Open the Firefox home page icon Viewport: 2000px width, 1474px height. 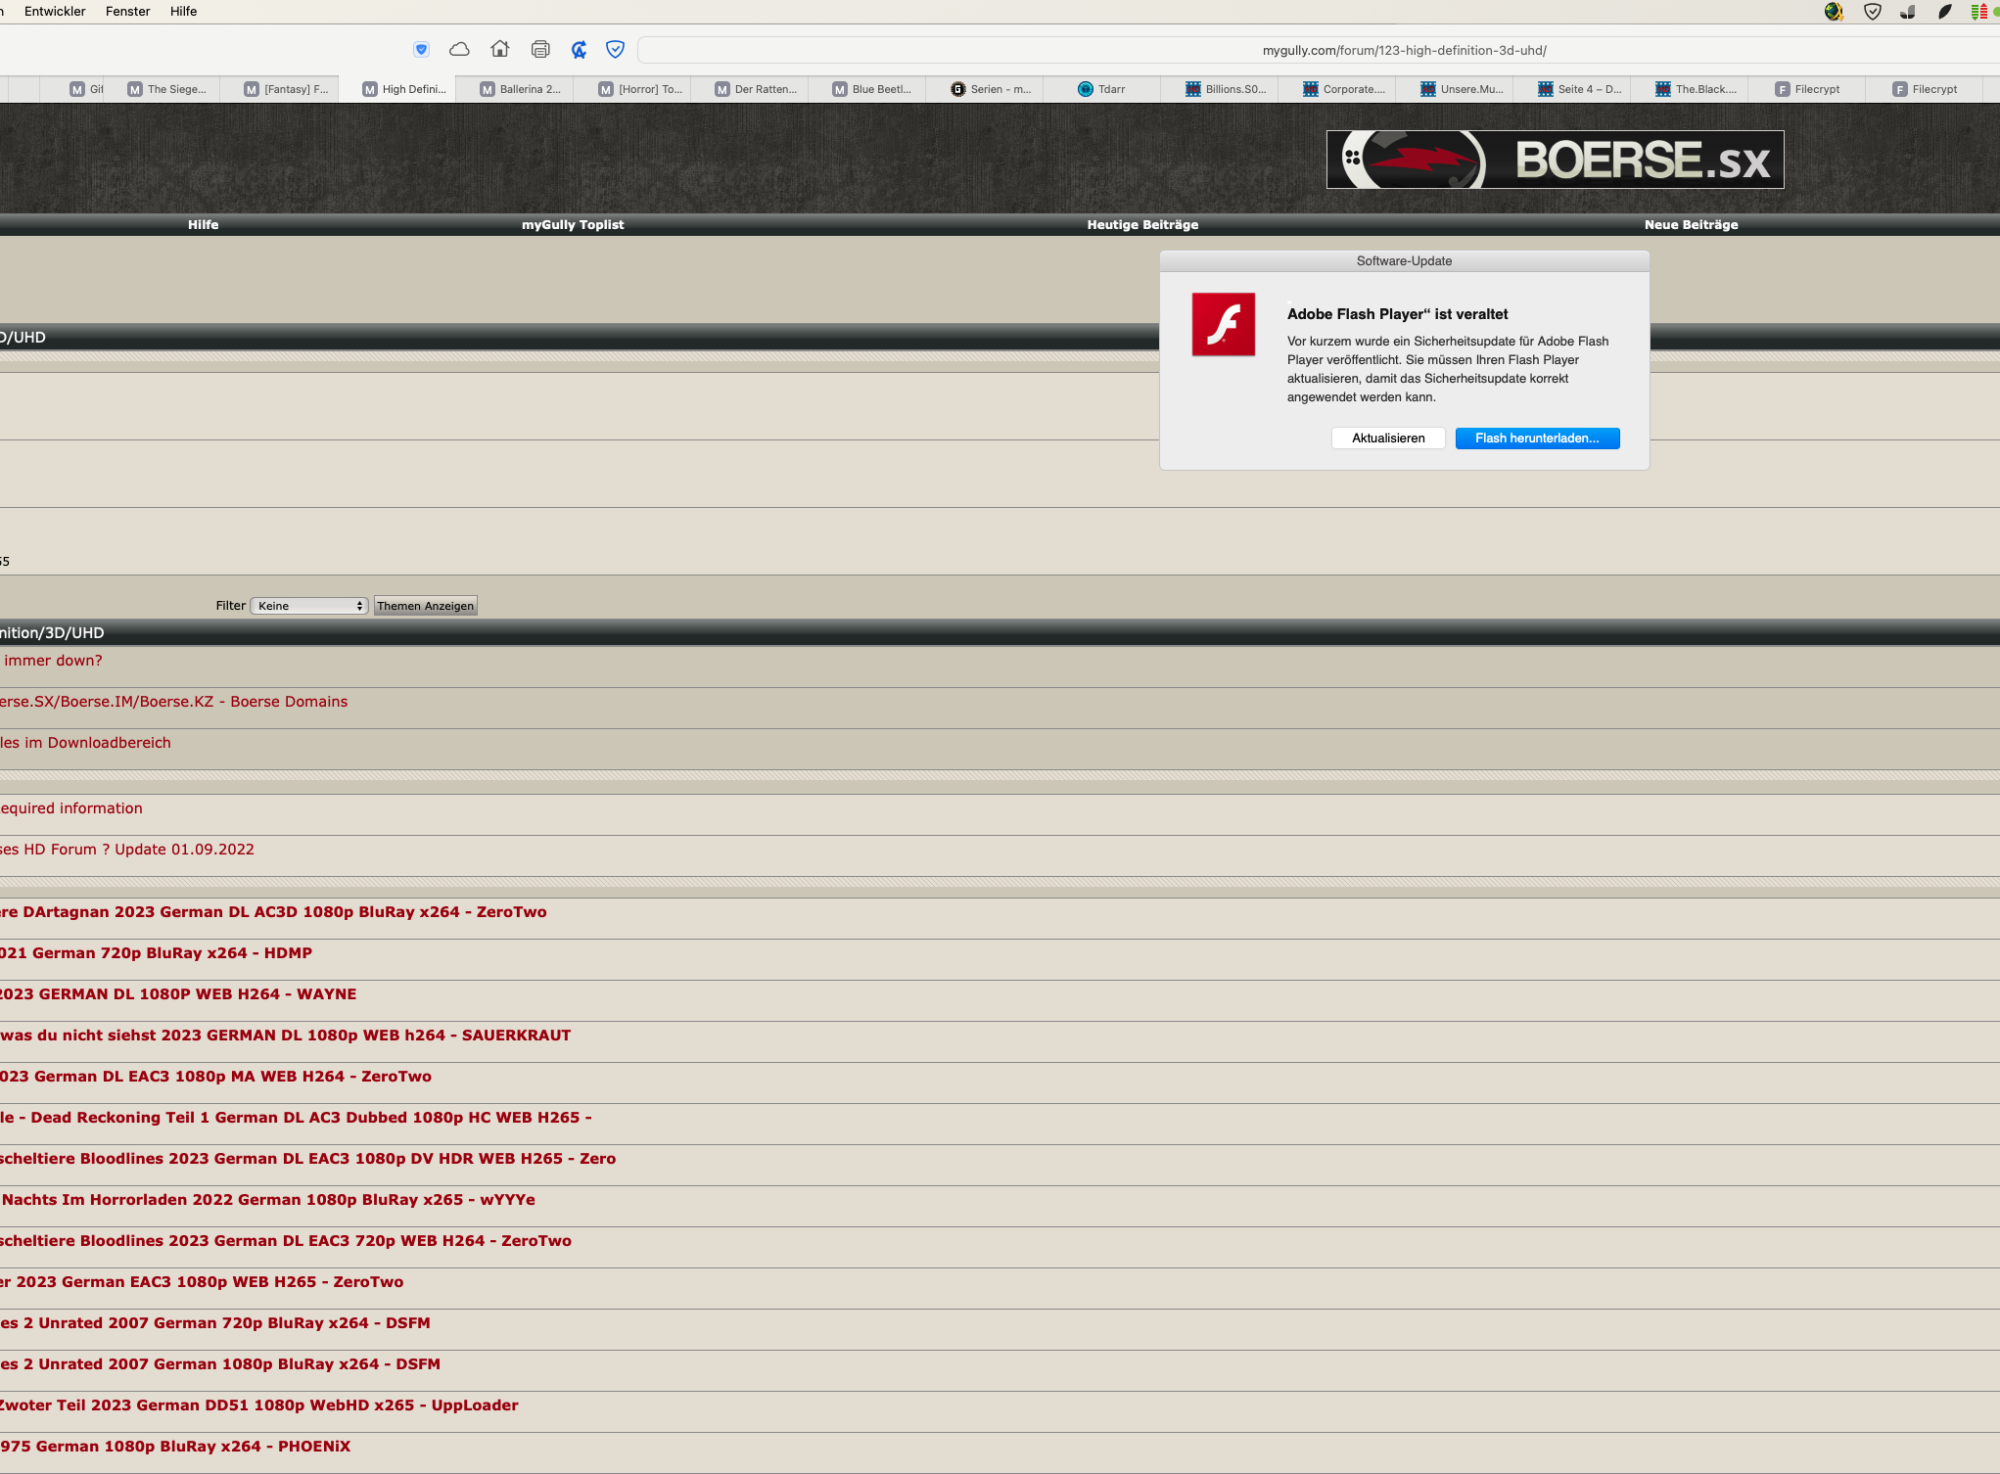point(500,50)
